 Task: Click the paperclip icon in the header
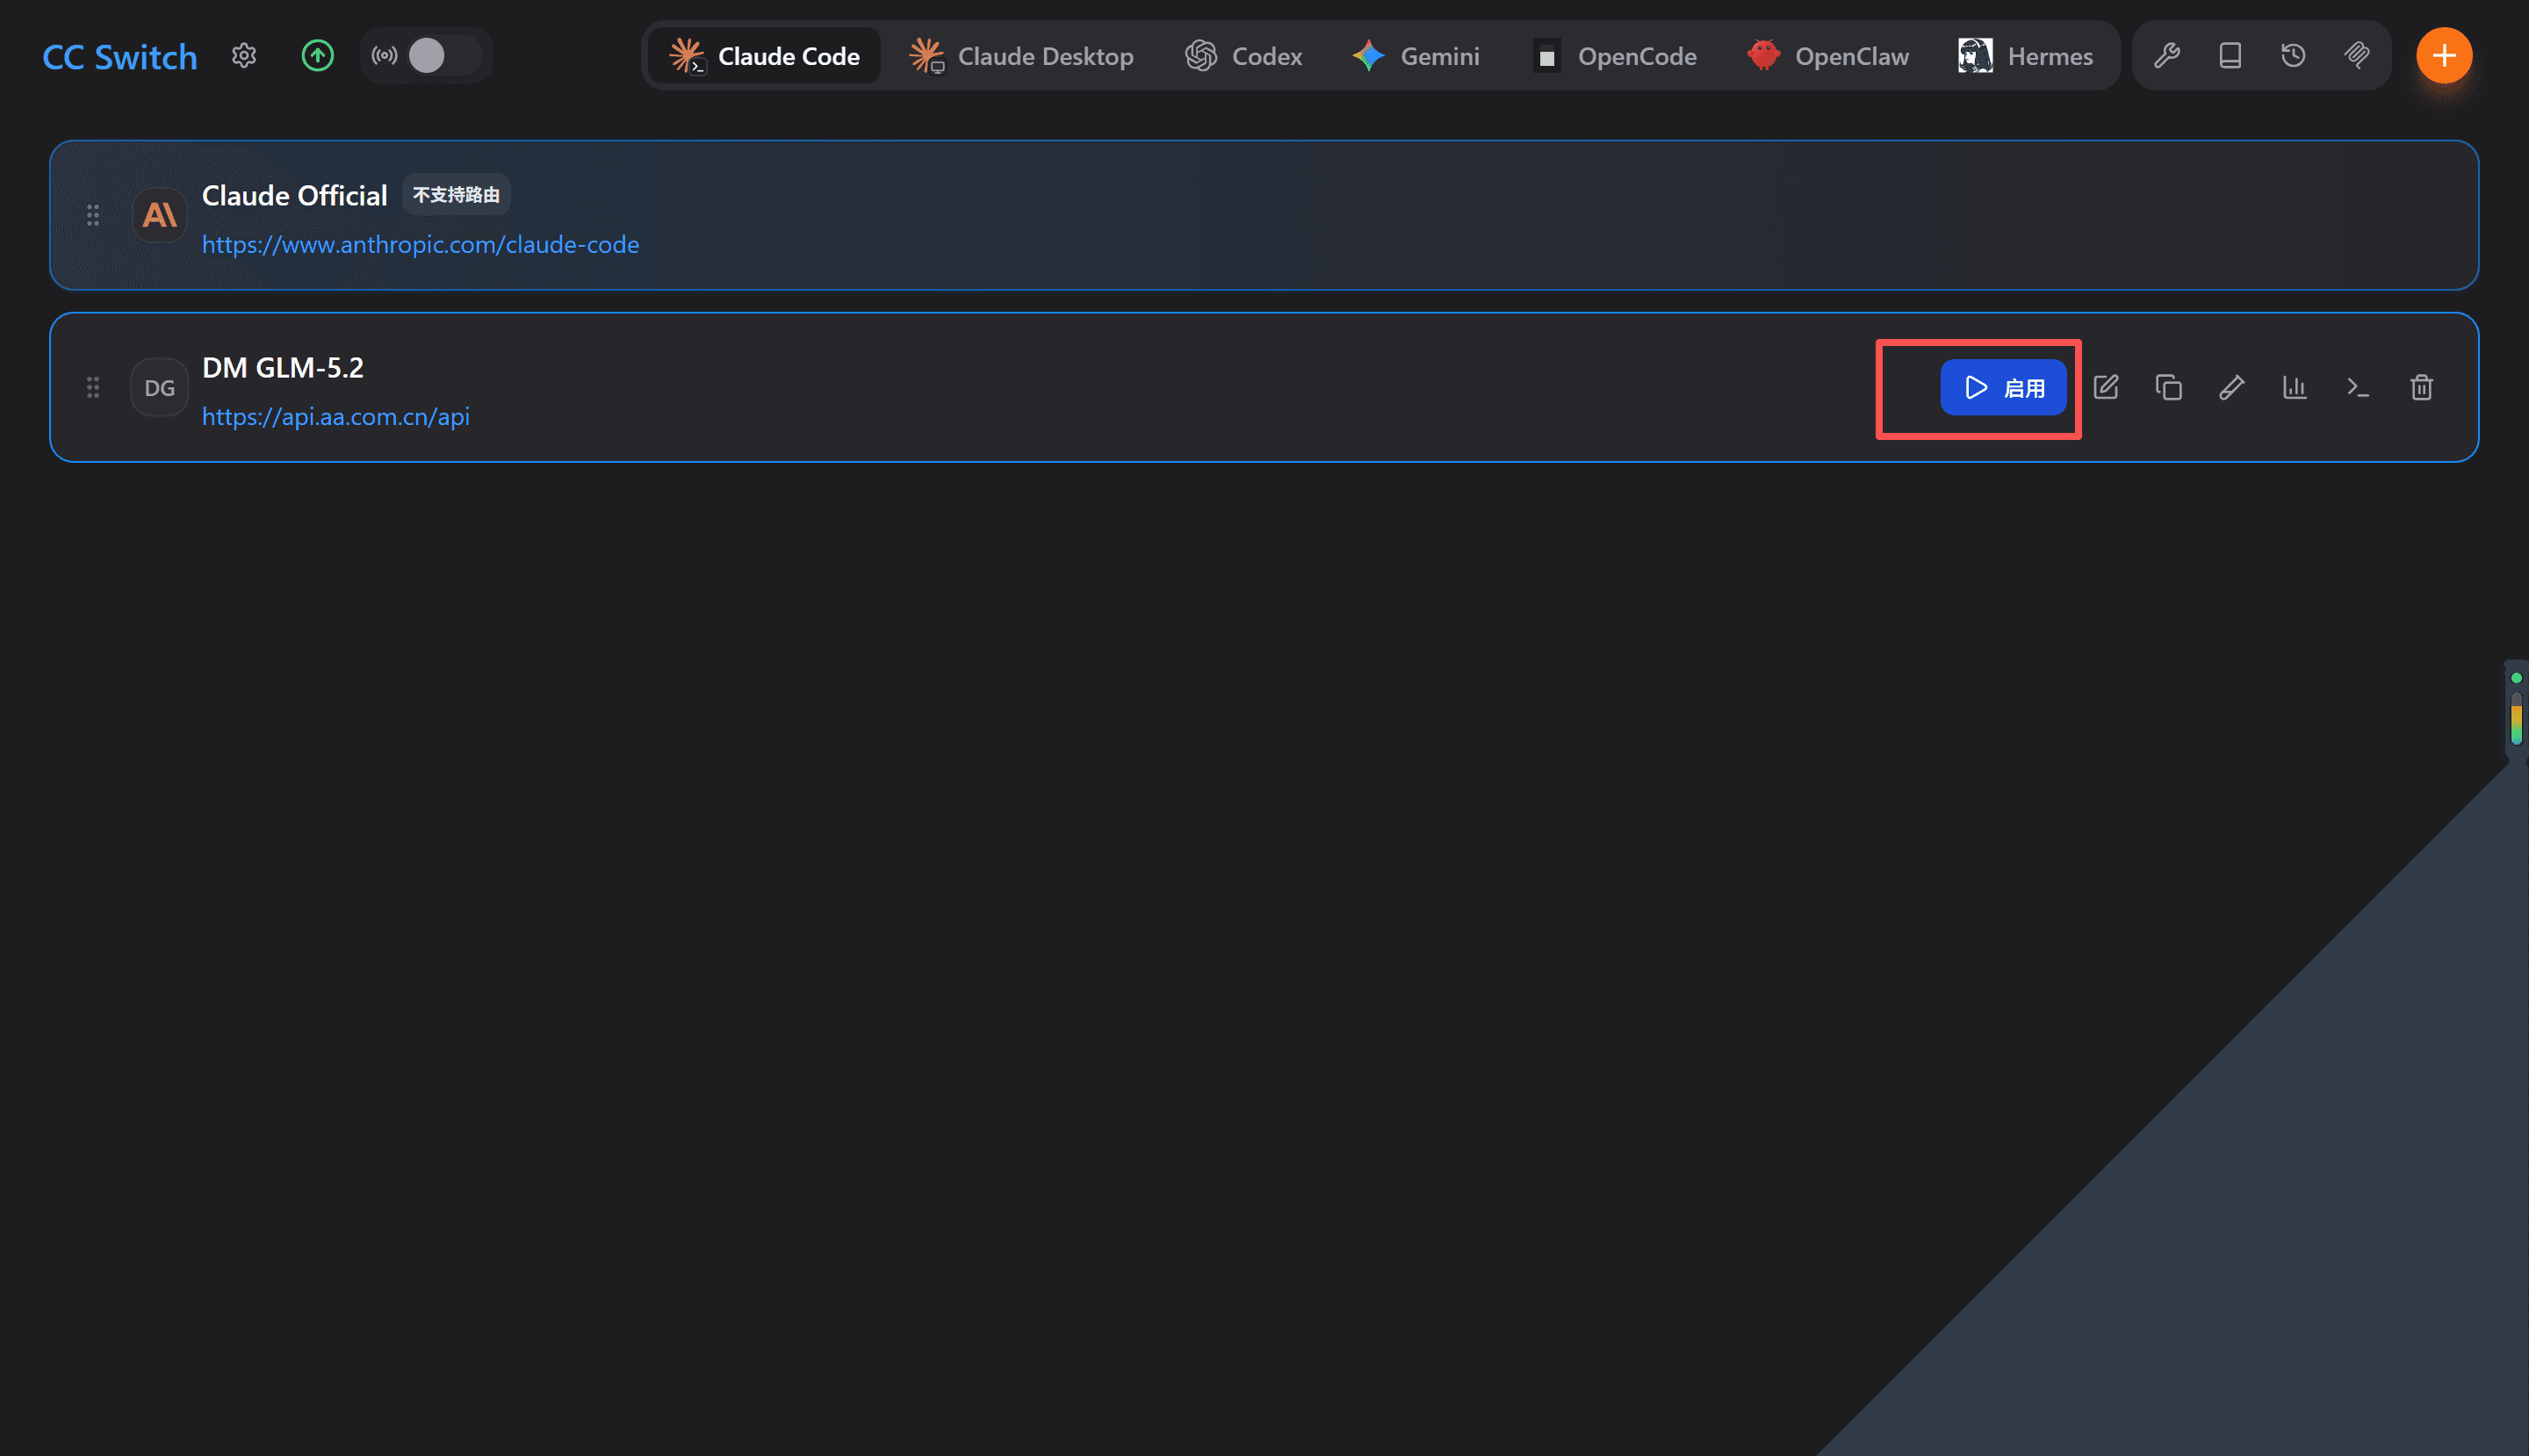click(2357, 56)
